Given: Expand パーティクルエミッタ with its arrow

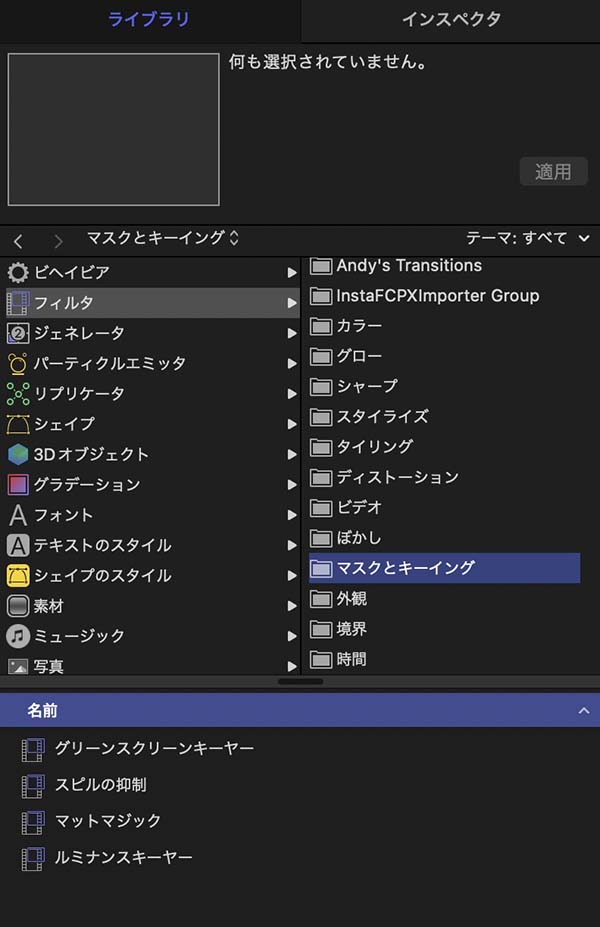Looking at the screenshot, I should (291, 364).
